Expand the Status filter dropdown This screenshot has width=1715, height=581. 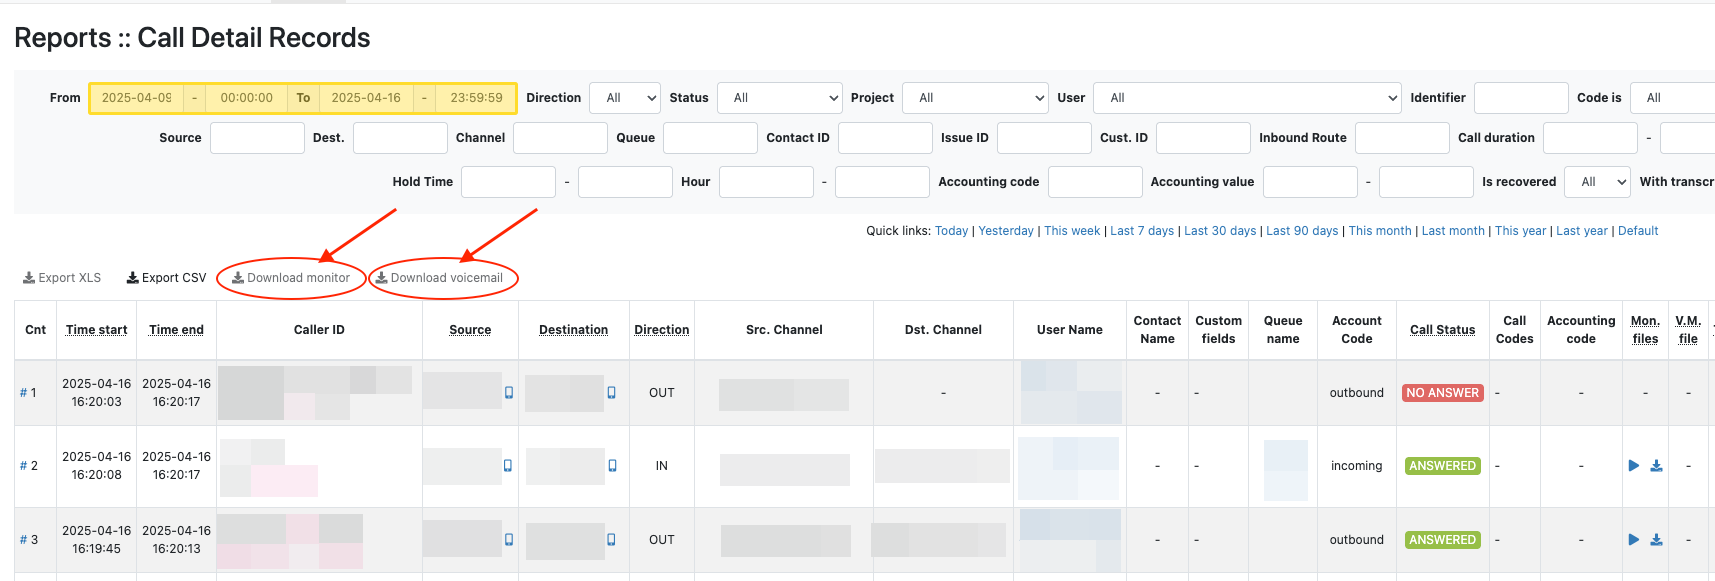click(x=780, y=98)
